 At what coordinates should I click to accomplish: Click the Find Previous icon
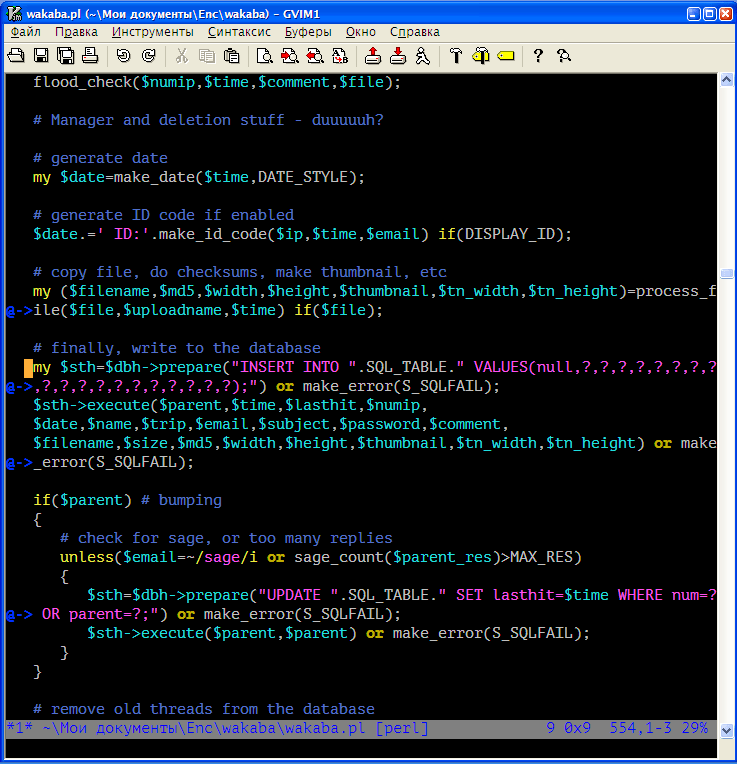click(x=315, y=56)
